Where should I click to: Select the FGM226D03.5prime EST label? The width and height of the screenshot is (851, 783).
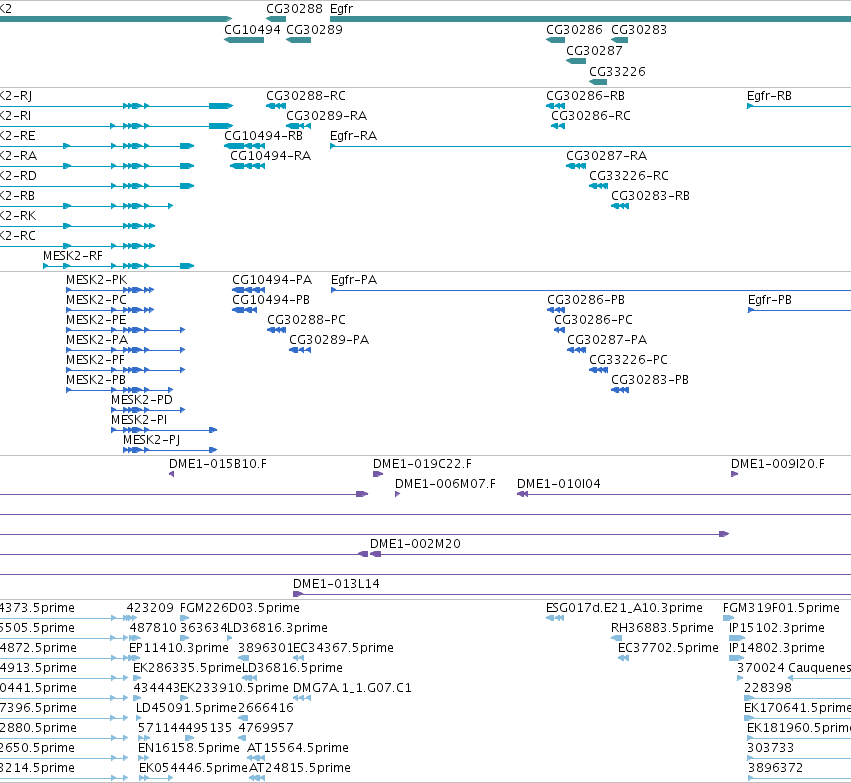pos(239,607)
